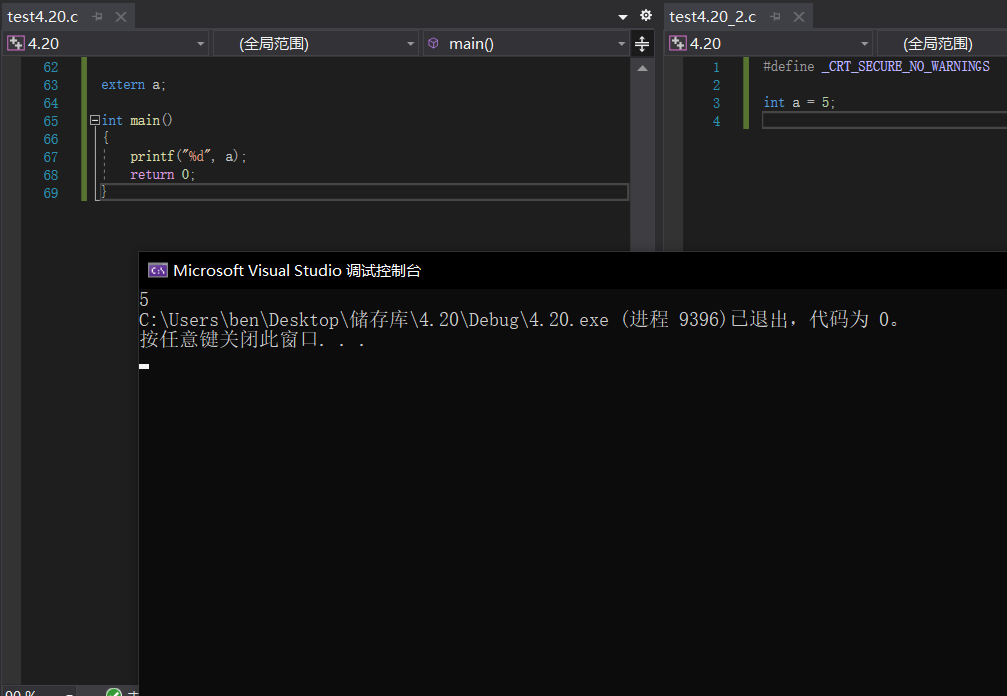Click the 'extern a;' code line

pyautogui.click(x=133, y=85)
